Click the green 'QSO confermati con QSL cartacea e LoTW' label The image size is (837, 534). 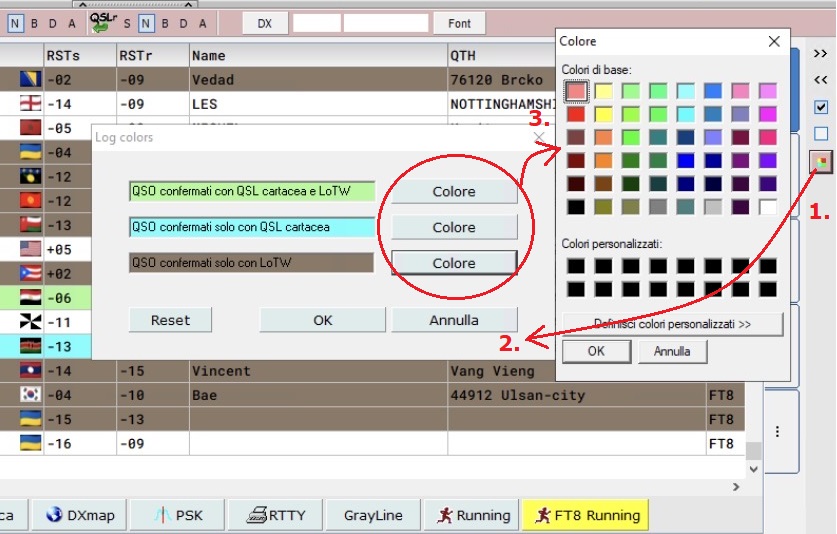[252, 191]
